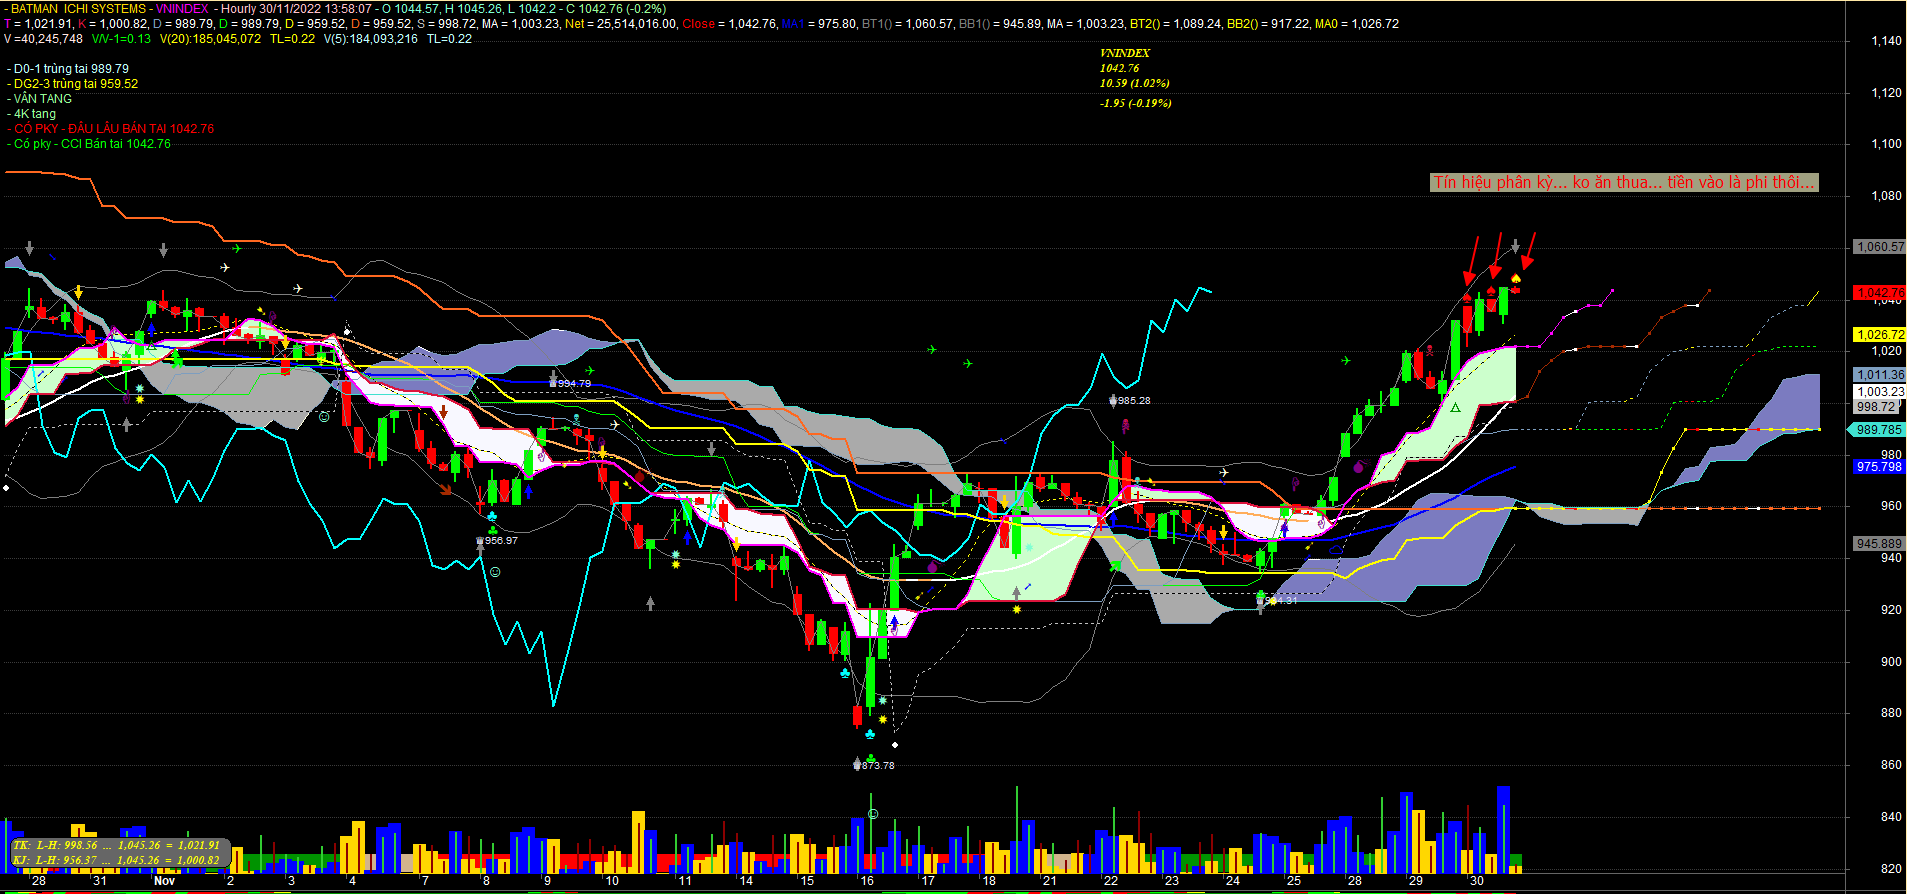Click the 956.97 swing label on the chart

tap(501, 541)
